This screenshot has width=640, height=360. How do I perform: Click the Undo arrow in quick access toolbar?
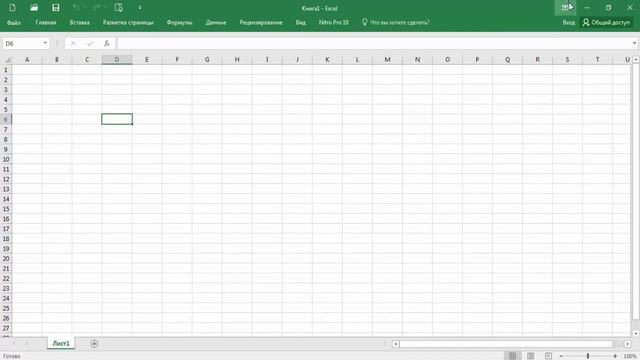[x=76, y=7]
